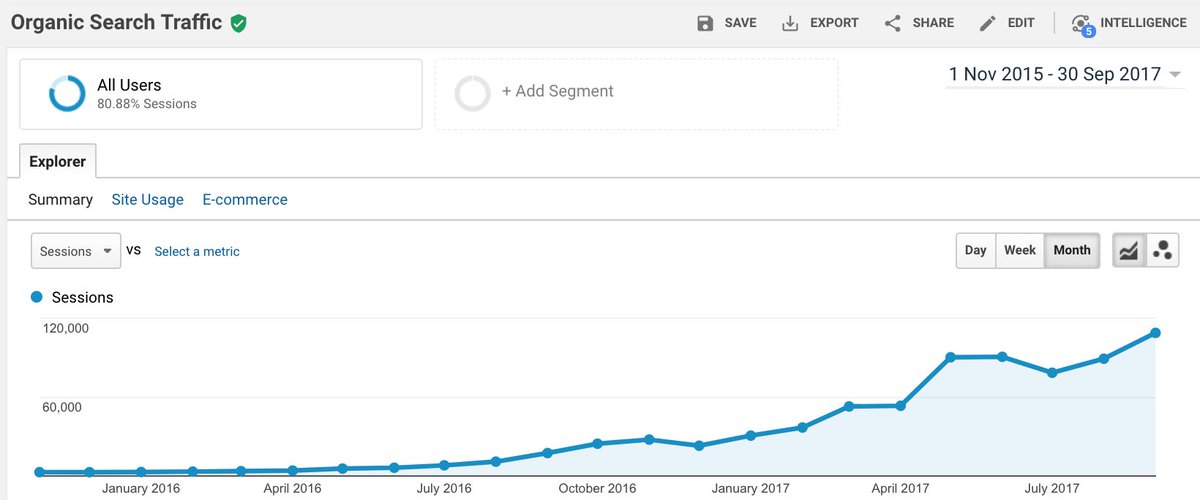The height and width of the screenshot is (500, 1200).
Task: Click the Sessions legend blue dot
Action: pos(37,297)
